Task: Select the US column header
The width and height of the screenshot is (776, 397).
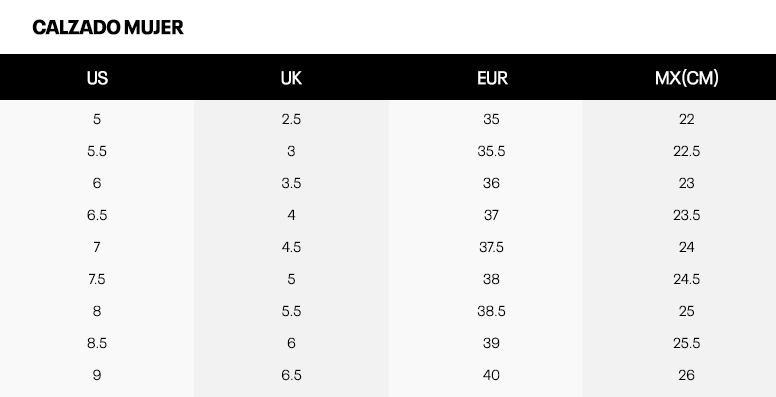Action: [97, 78]
